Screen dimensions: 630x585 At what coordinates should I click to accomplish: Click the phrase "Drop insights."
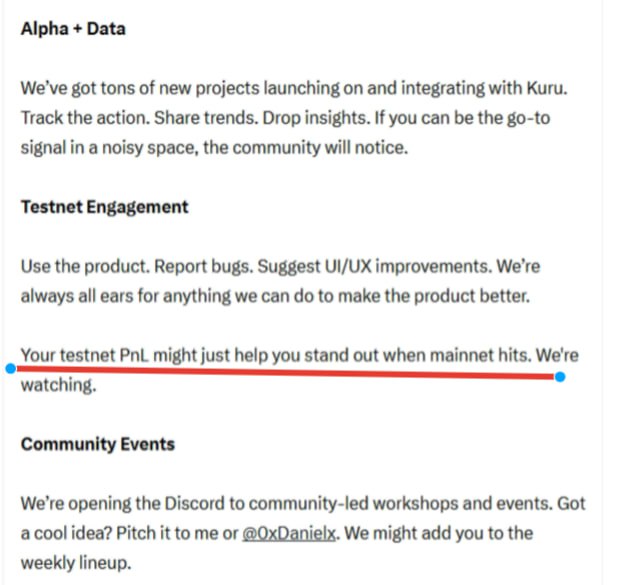(316, 118)
